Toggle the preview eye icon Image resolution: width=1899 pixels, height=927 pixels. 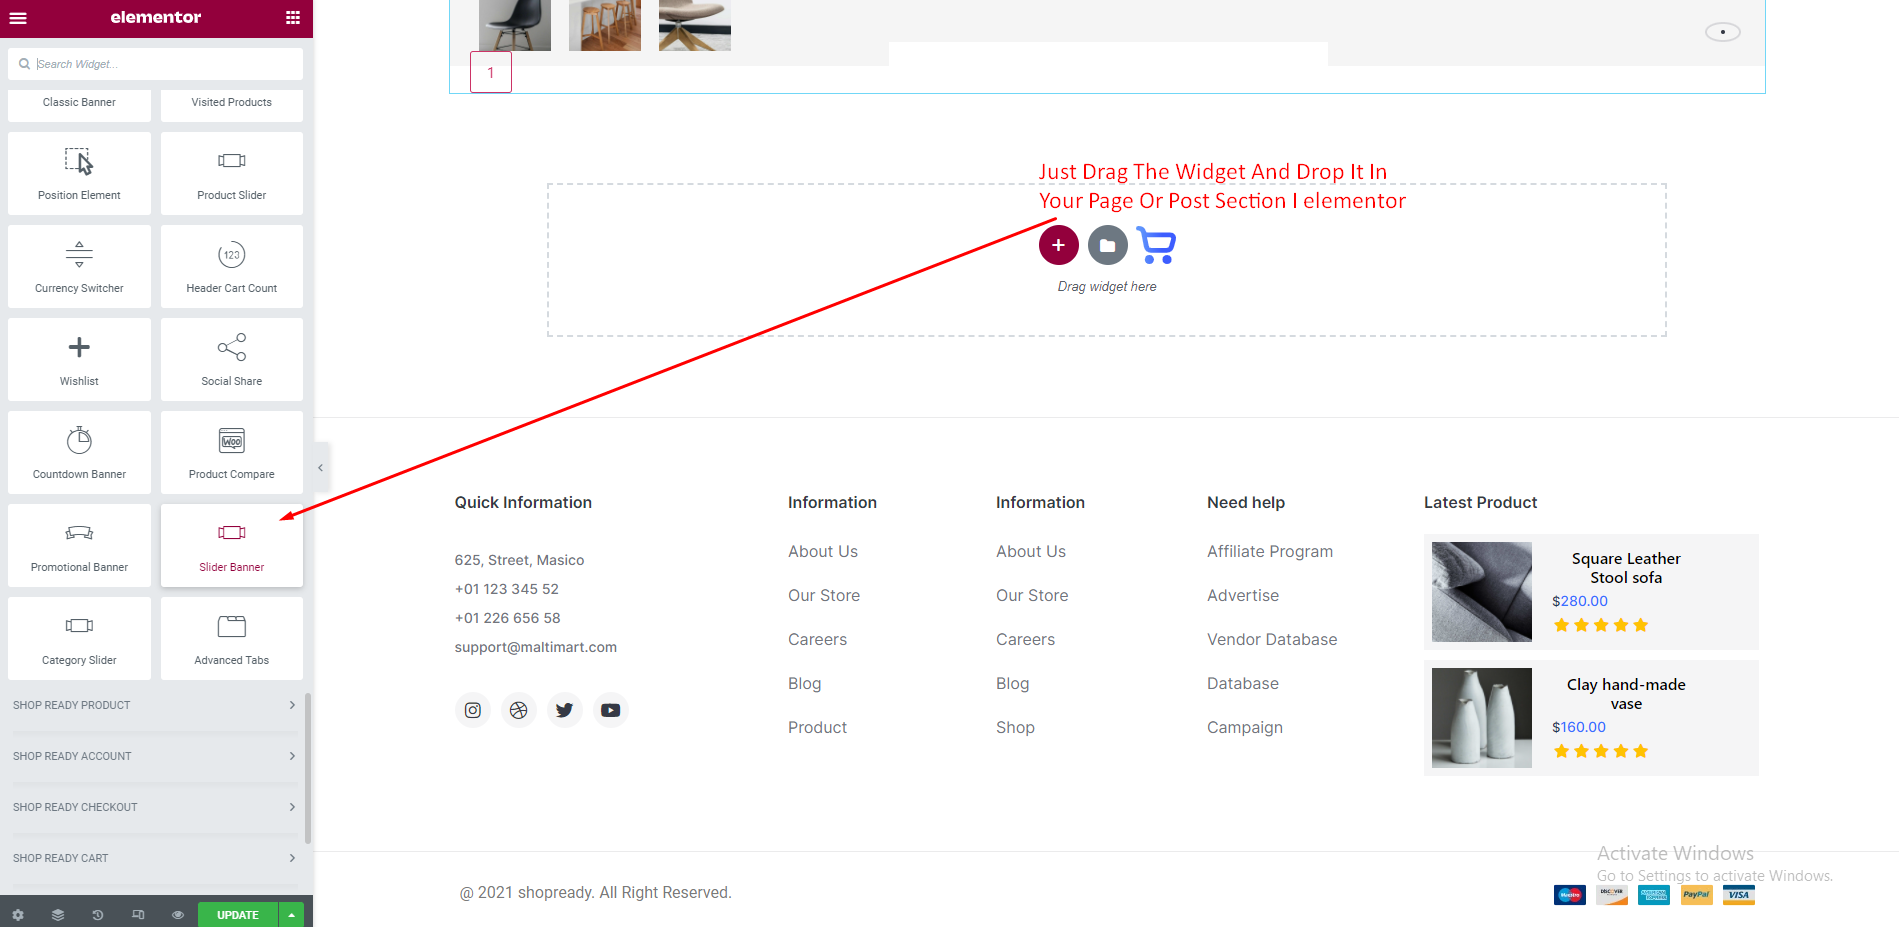[x=177, y=915]
